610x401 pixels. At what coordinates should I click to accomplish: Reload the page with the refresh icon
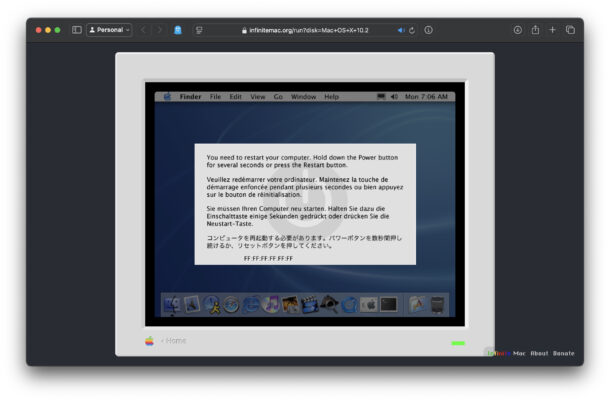pyautogui.click(x=412, y=30)
